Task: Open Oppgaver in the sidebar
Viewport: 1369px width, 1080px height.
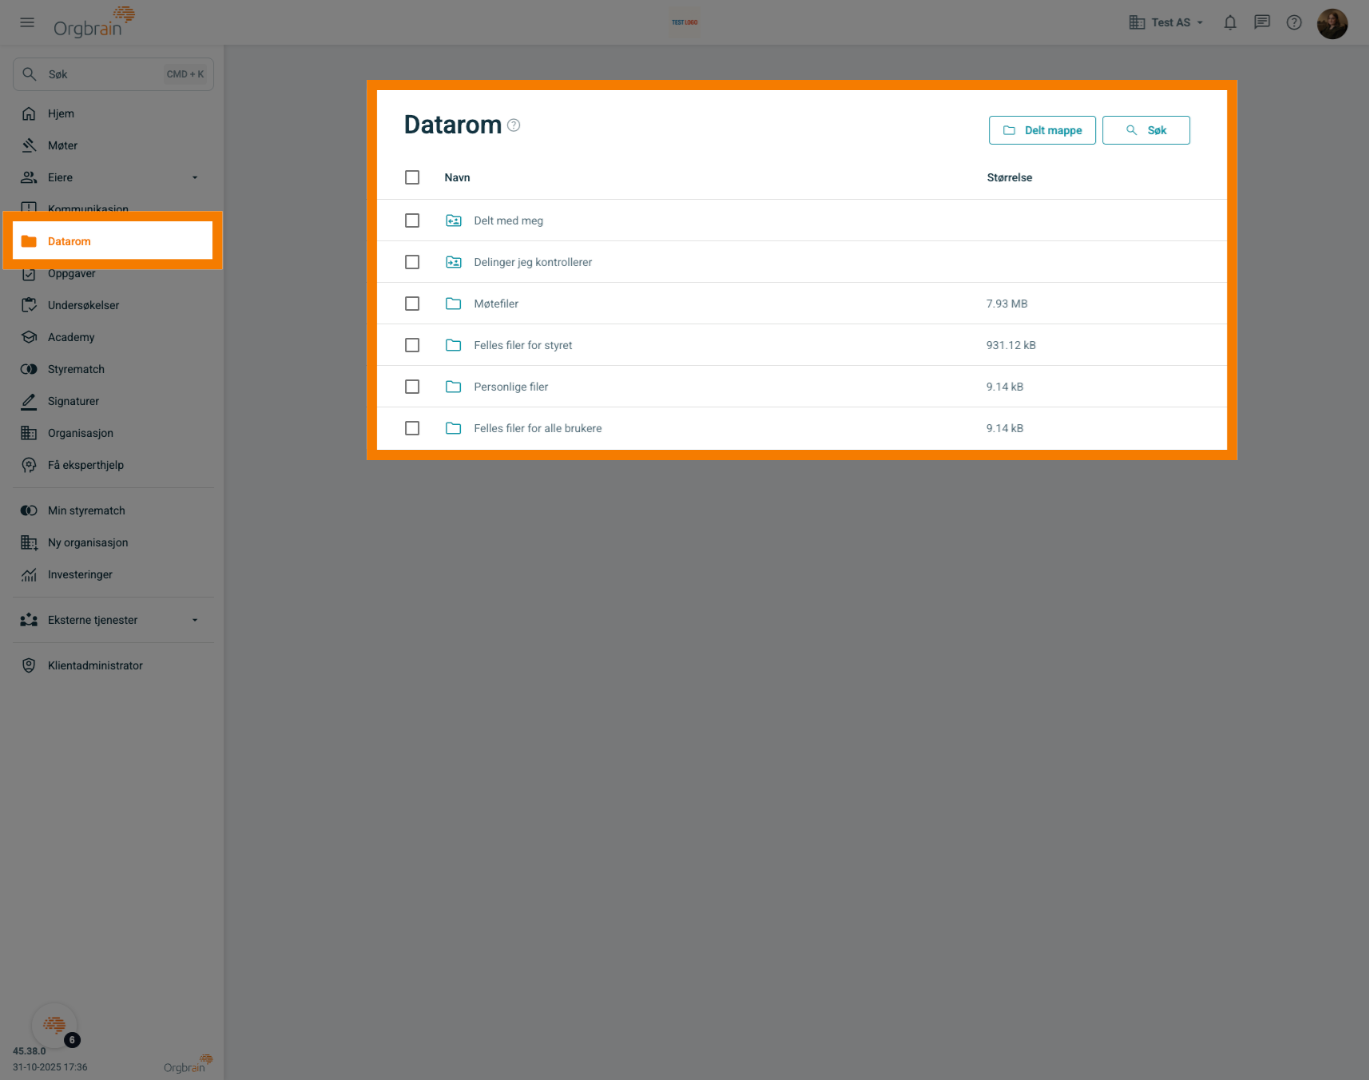Action: pyautogui.click(x=113, y=274)
